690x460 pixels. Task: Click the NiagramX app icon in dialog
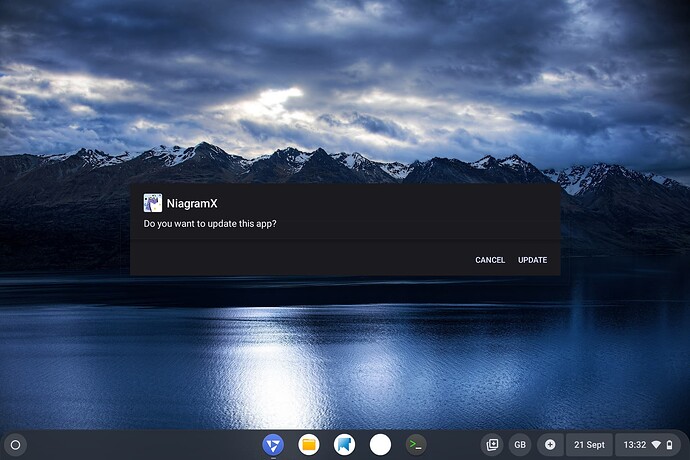[x=153, y=203]
